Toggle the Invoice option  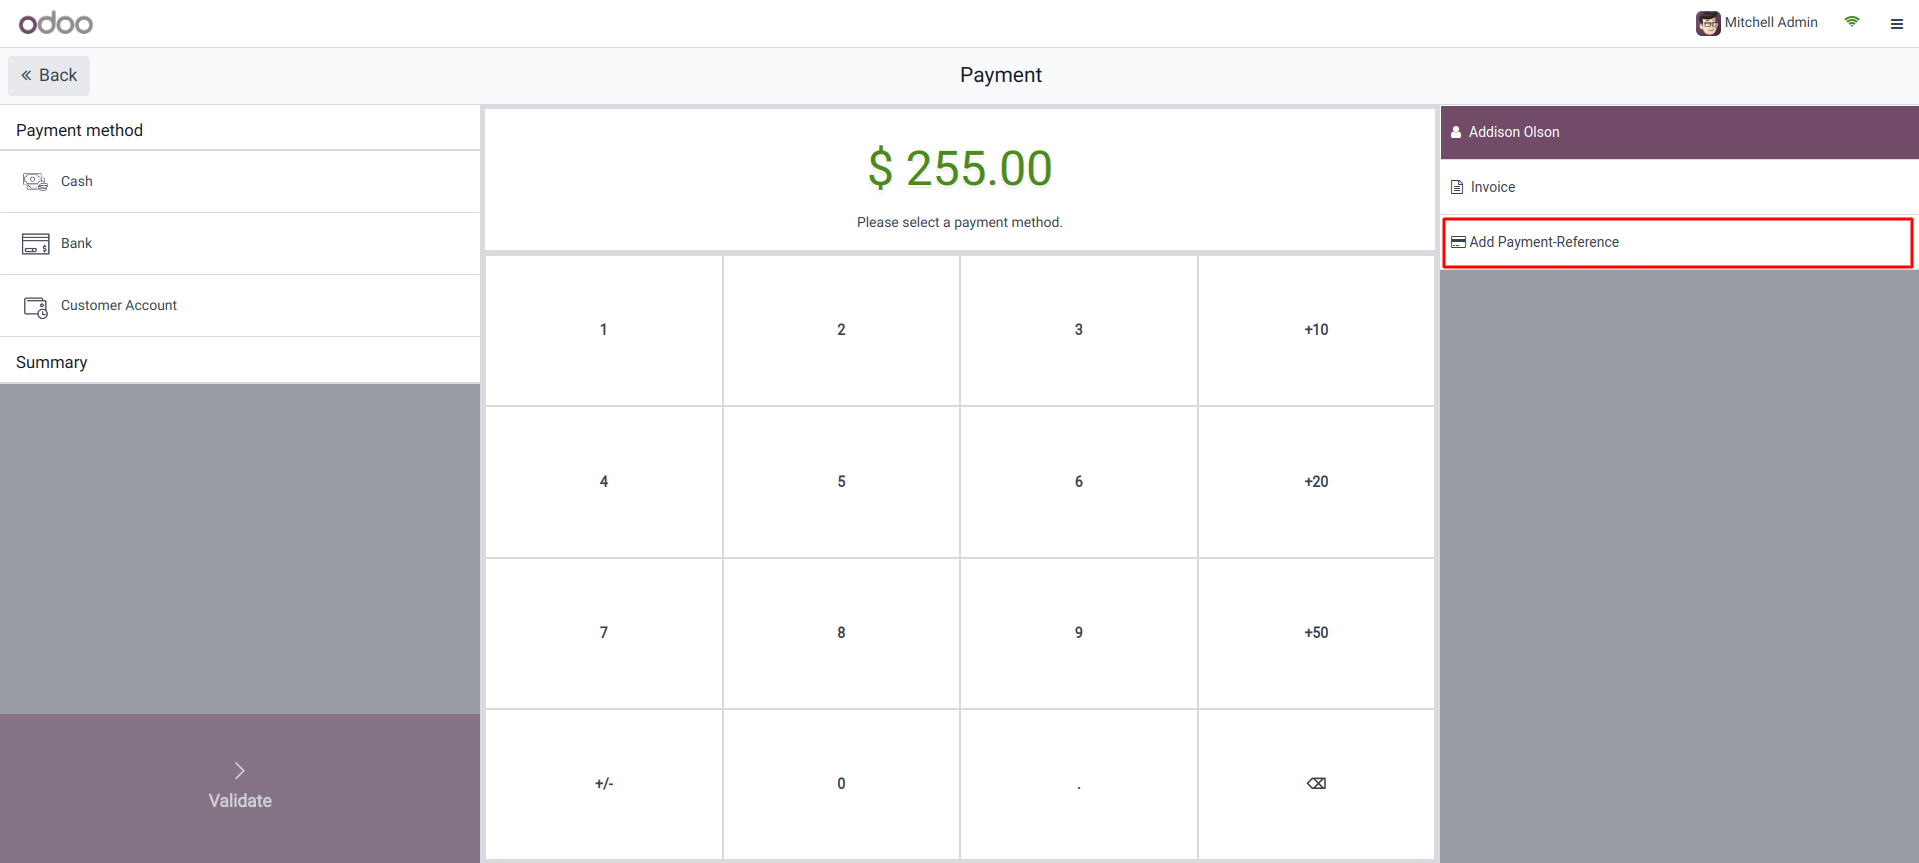1492,187
